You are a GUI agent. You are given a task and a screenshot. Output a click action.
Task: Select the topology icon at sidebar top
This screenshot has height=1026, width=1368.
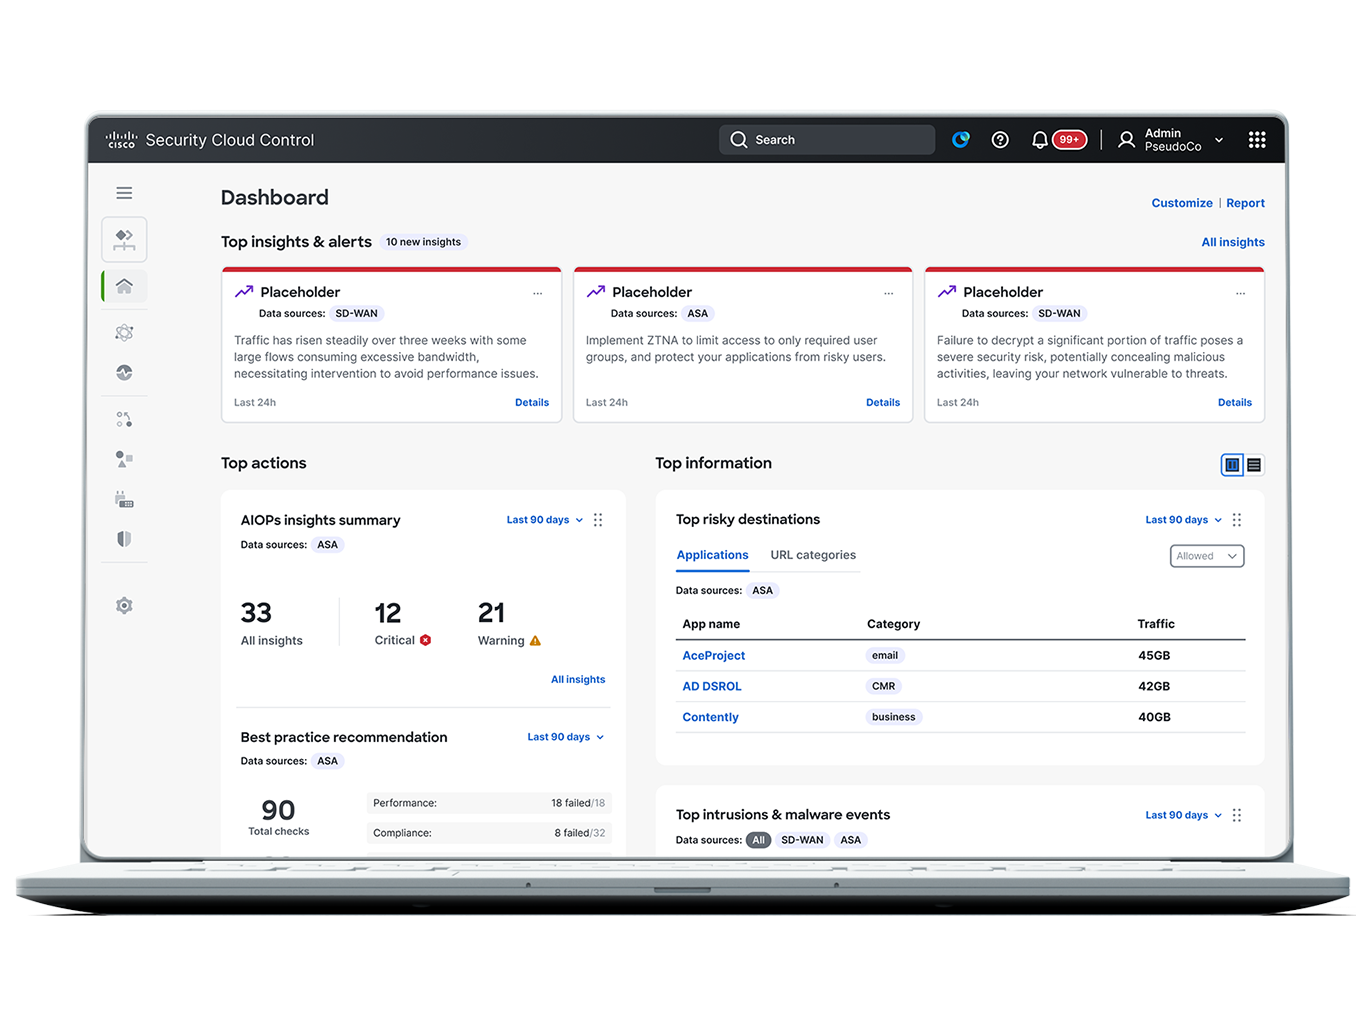click(x=124, y=239)
